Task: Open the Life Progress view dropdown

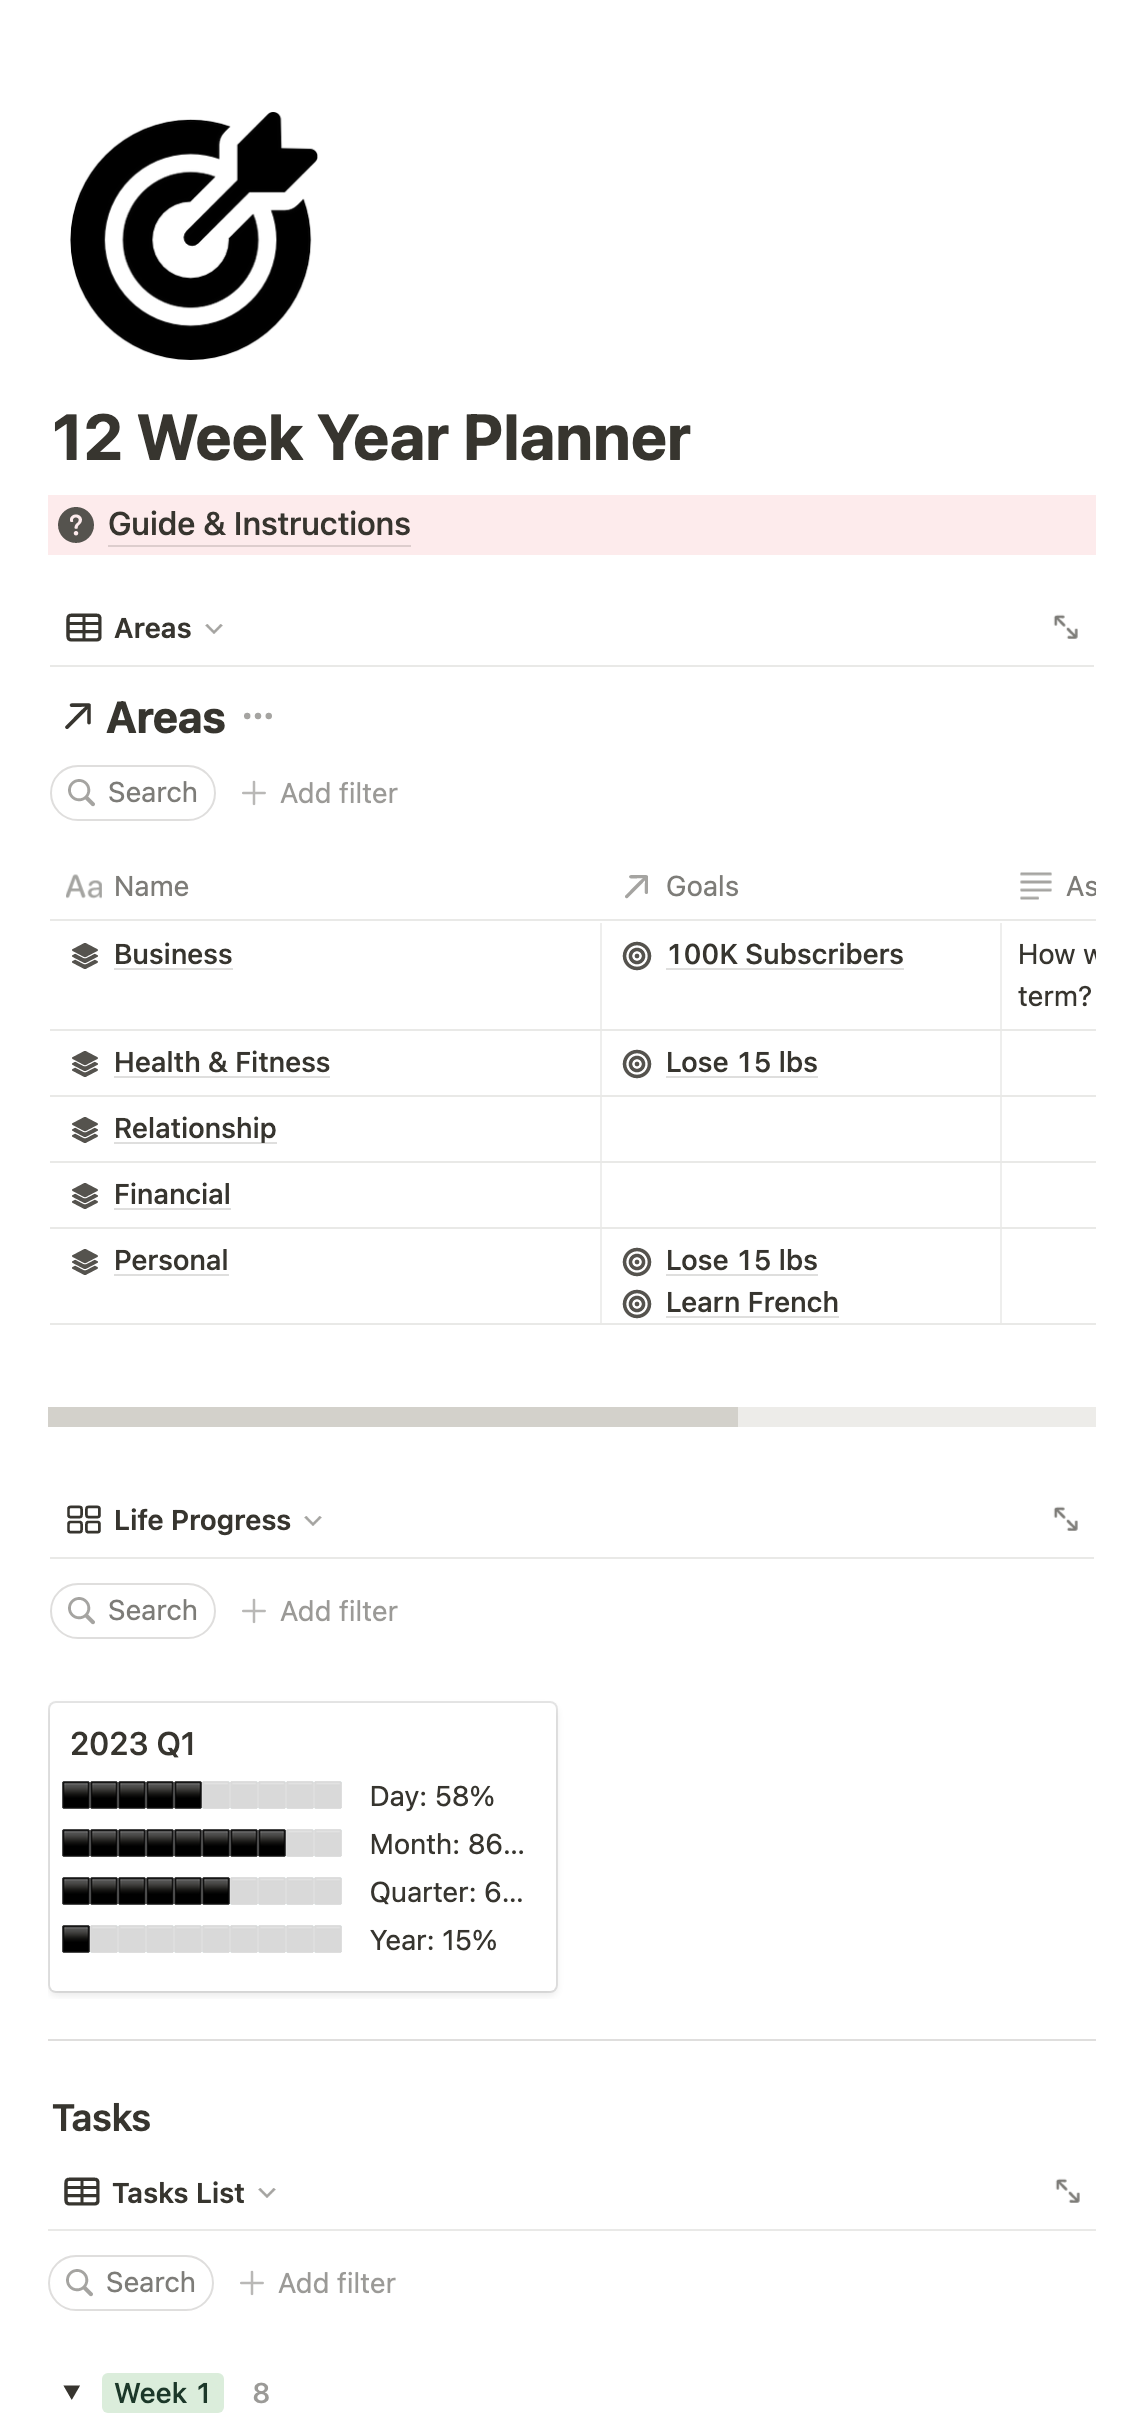Action: pyautogui.click(x=312, y=1521)
